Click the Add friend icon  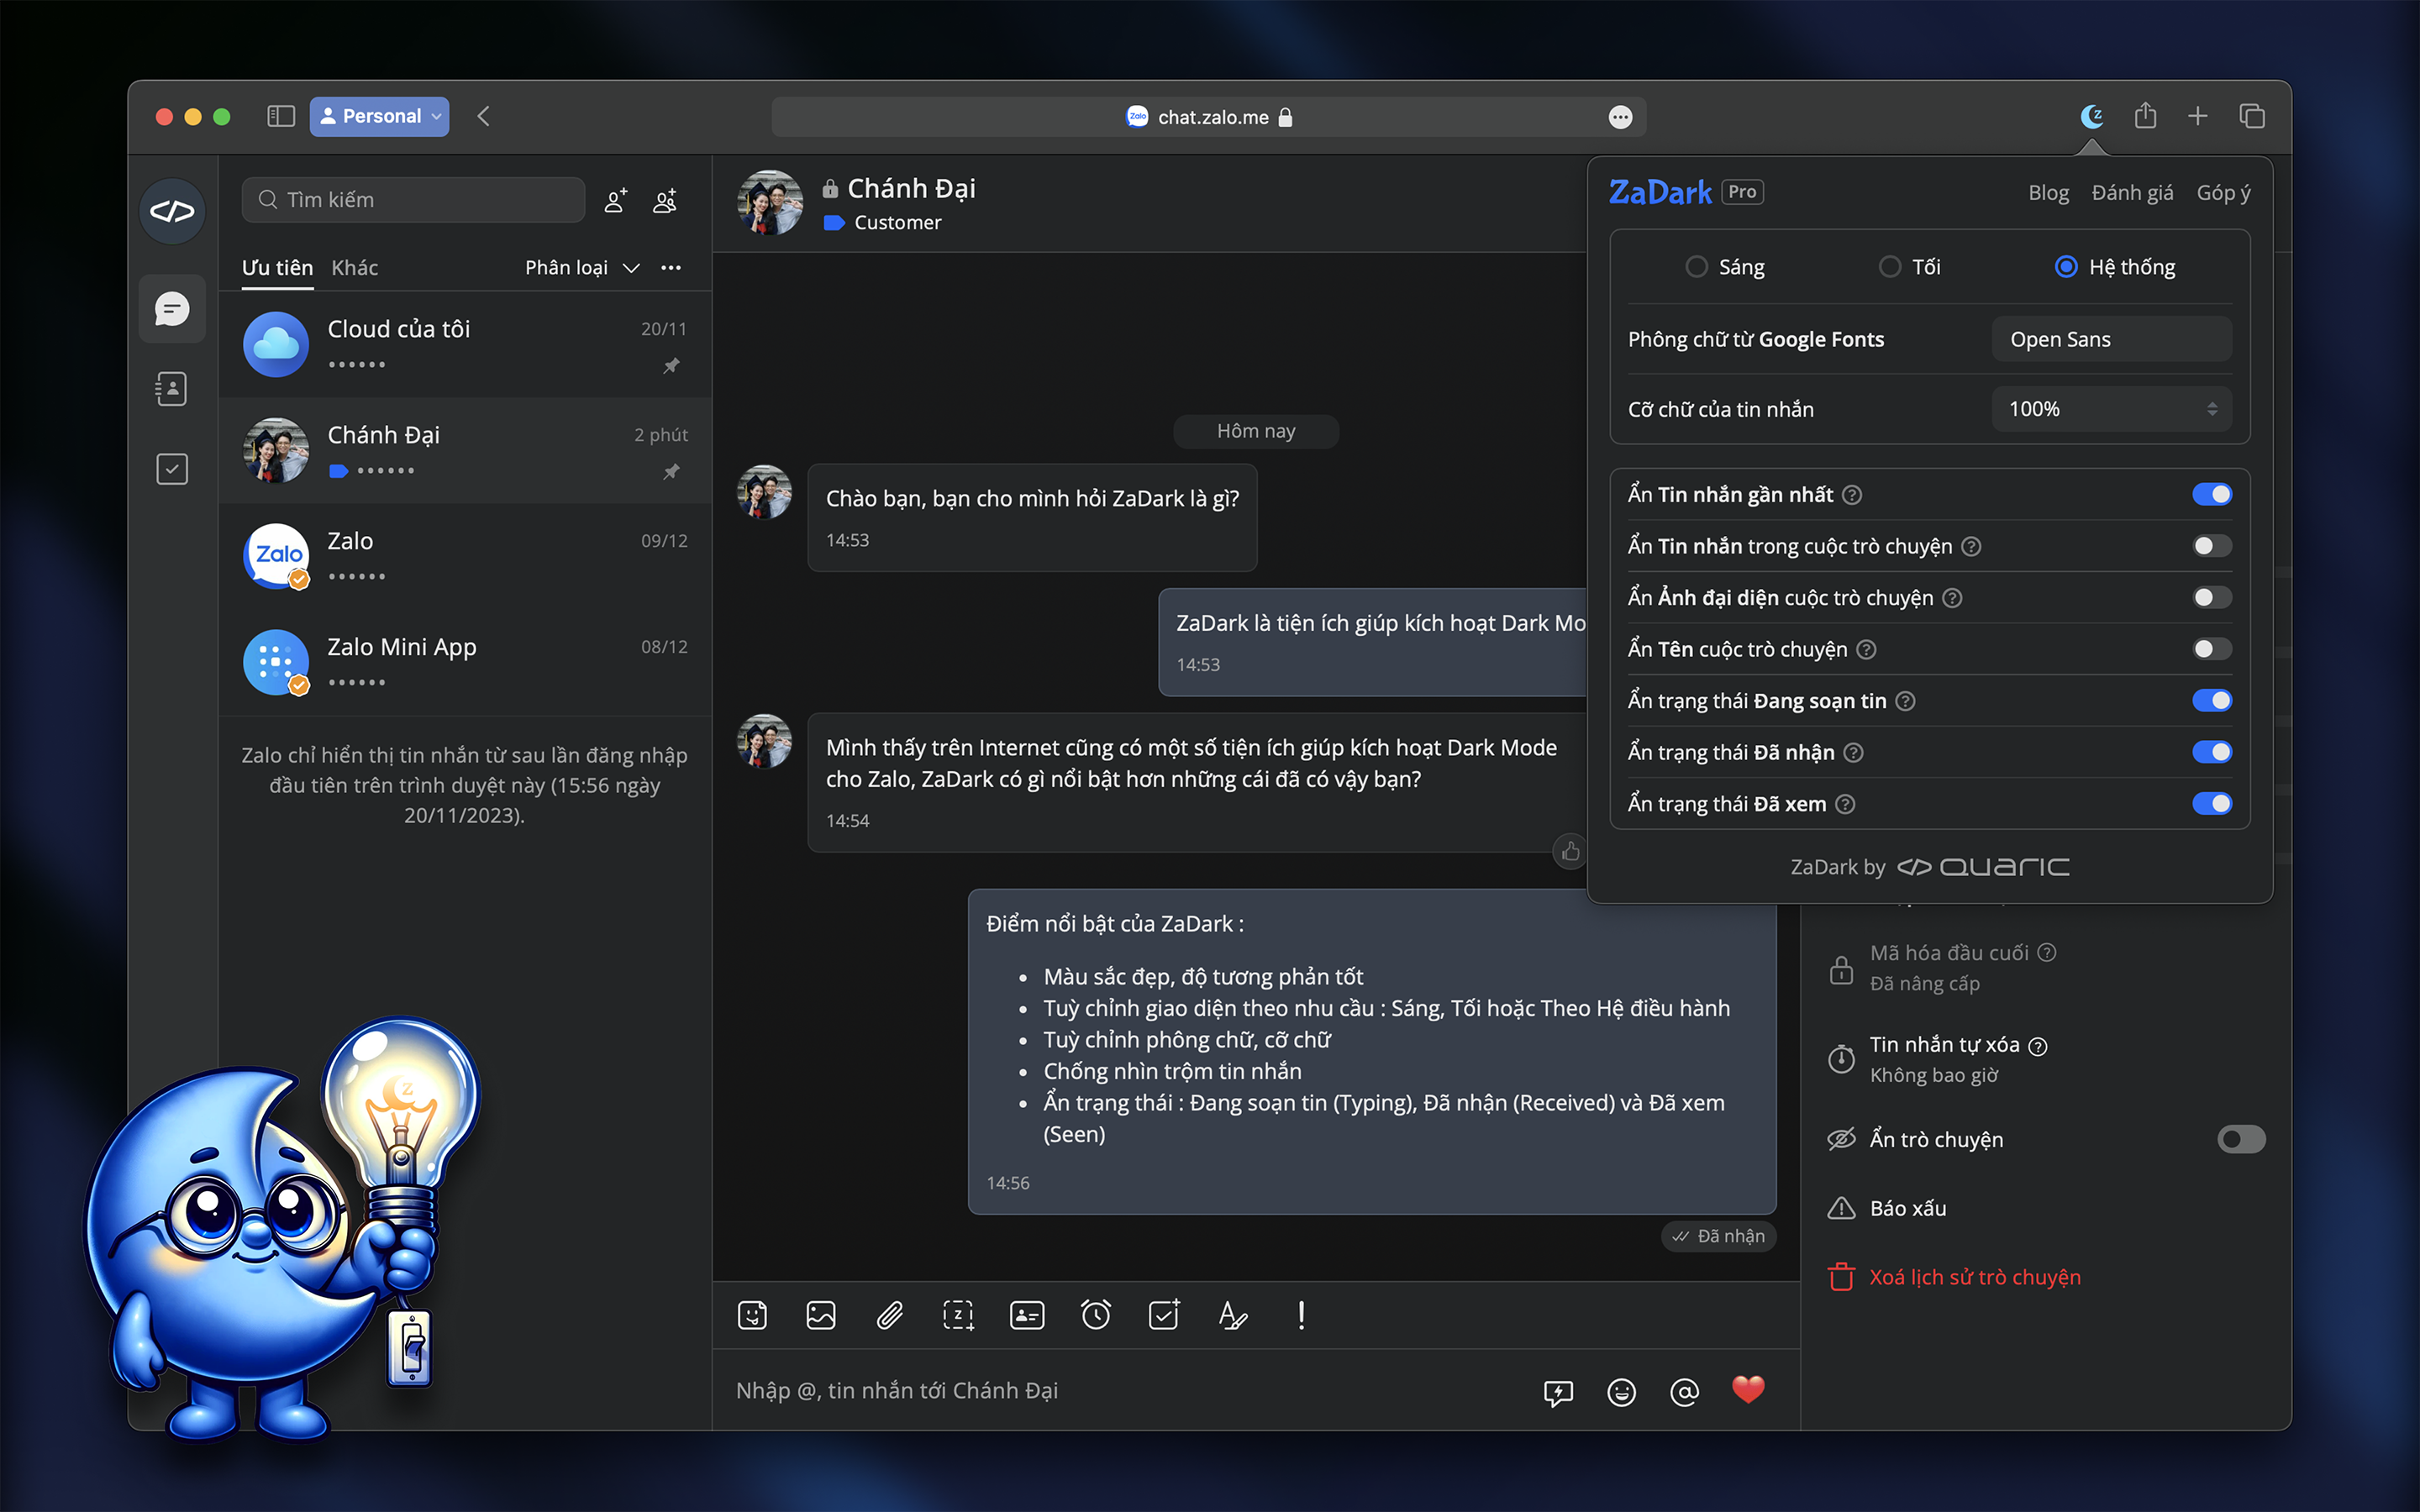tap(616, 200)
